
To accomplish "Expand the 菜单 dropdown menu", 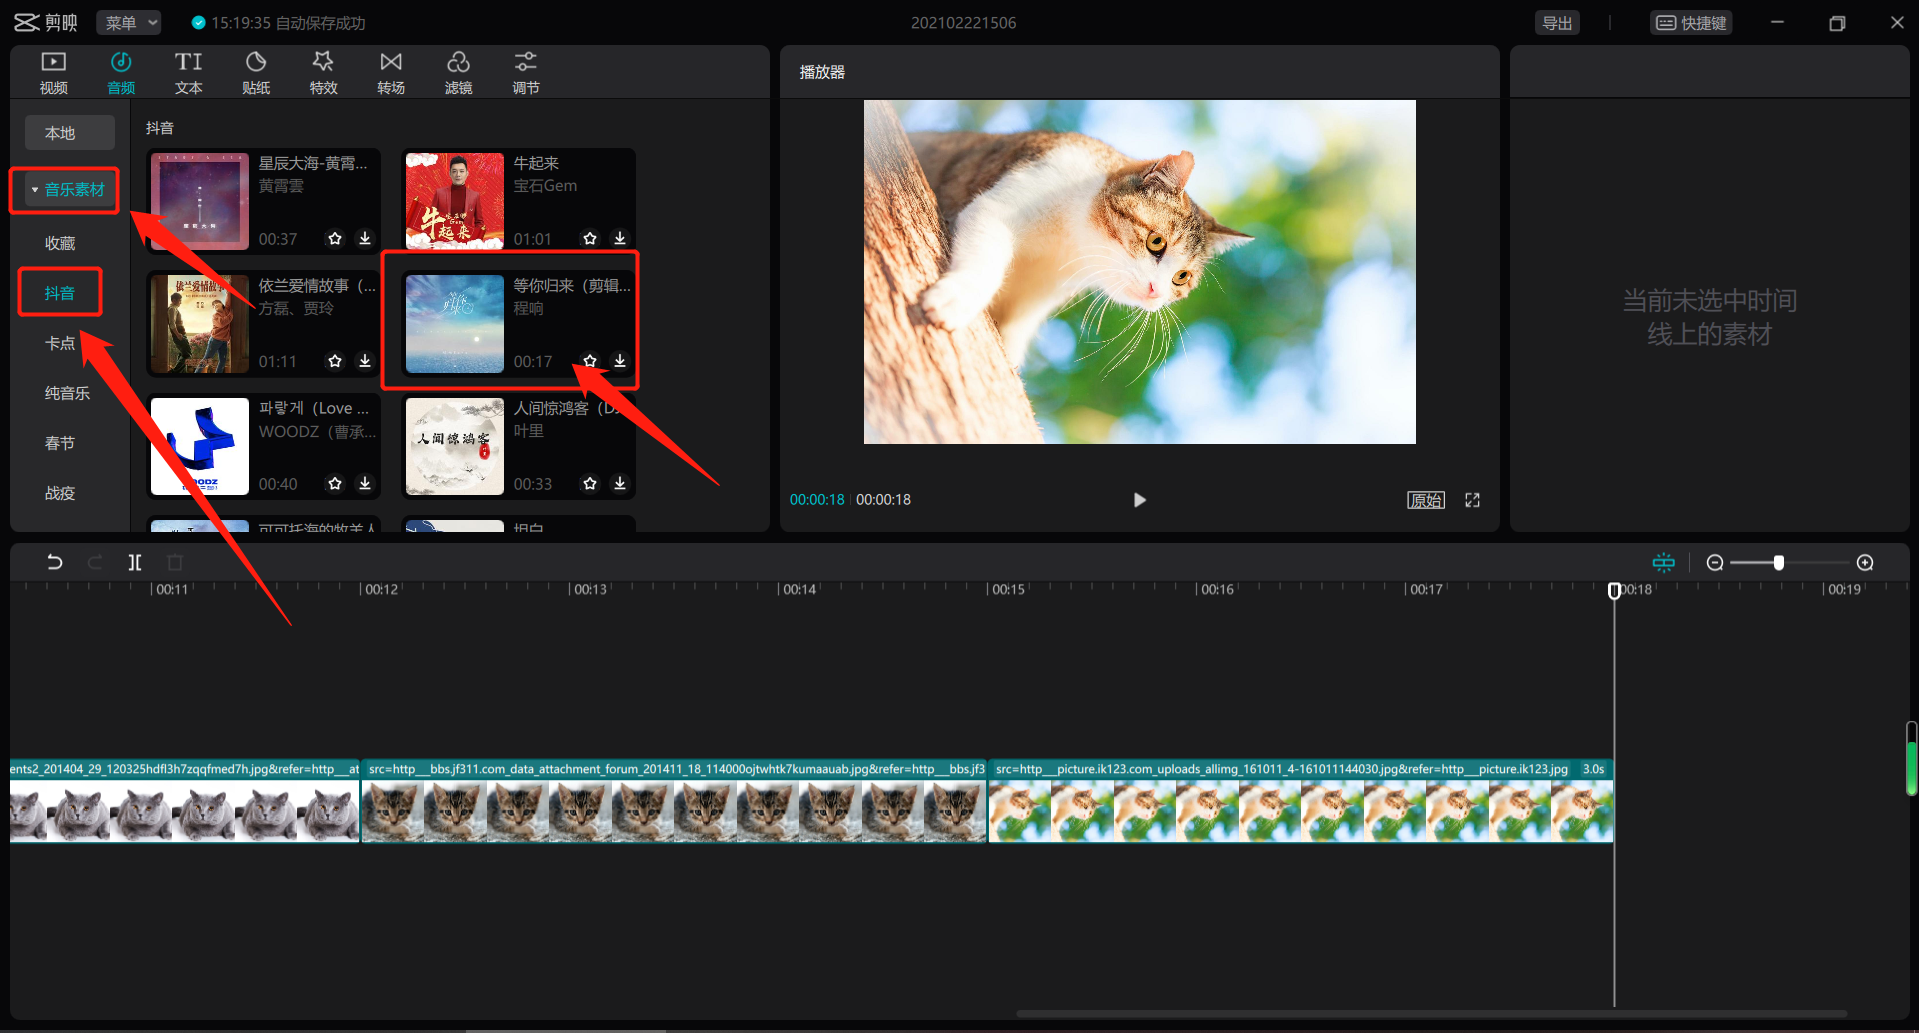I will [129, 23].
